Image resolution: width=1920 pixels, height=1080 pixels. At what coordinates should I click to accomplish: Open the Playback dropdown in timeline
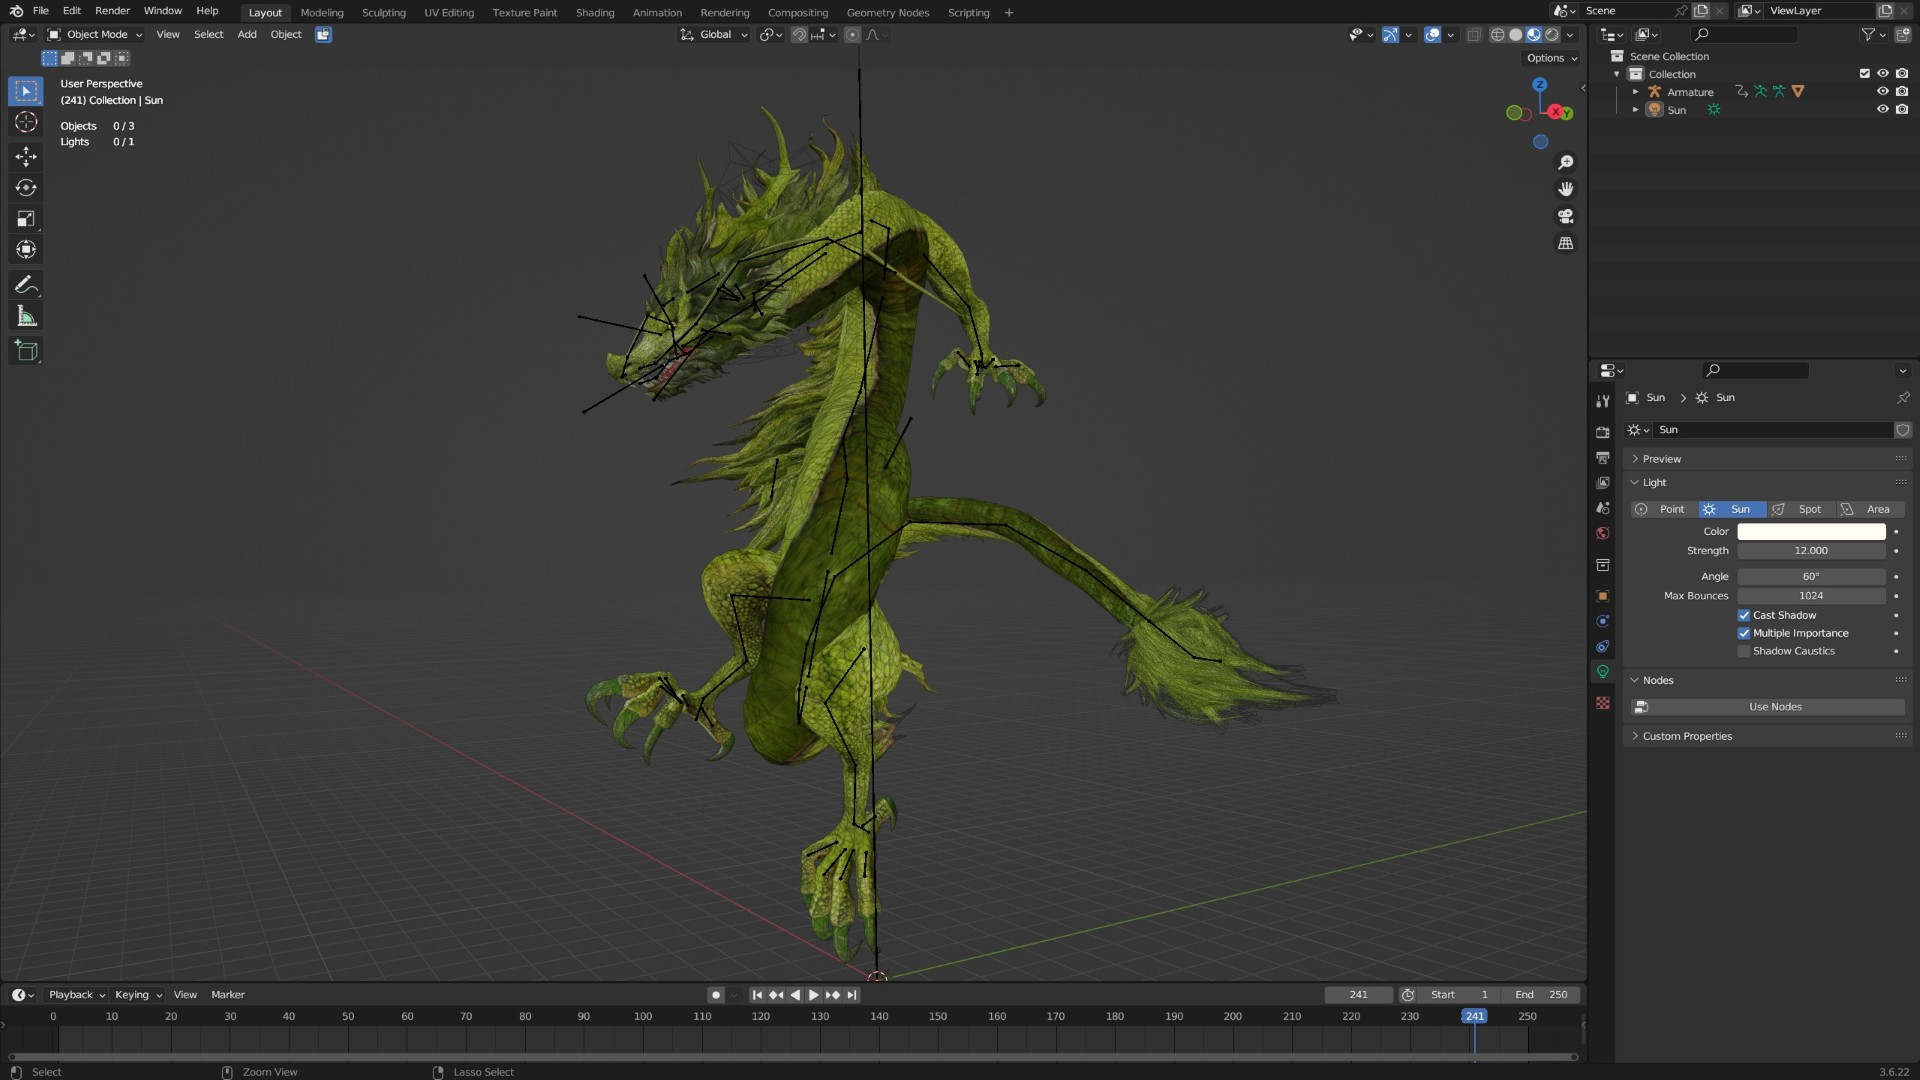(77, 995)
